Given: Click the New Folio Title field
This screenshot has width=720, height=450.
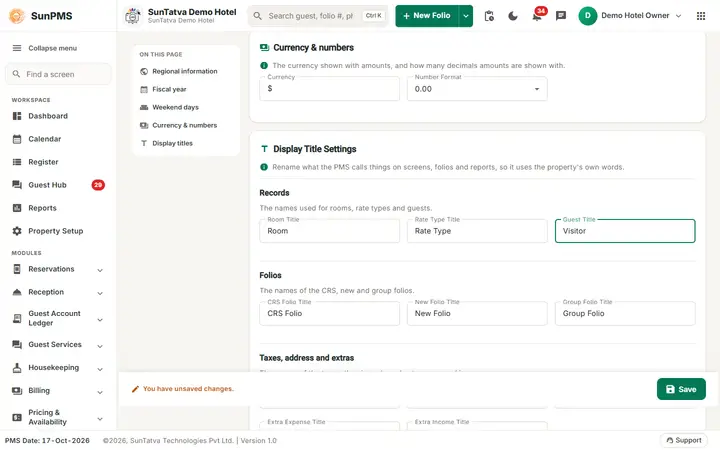Looking at the screenshot, I should click(x=477, y=313).
